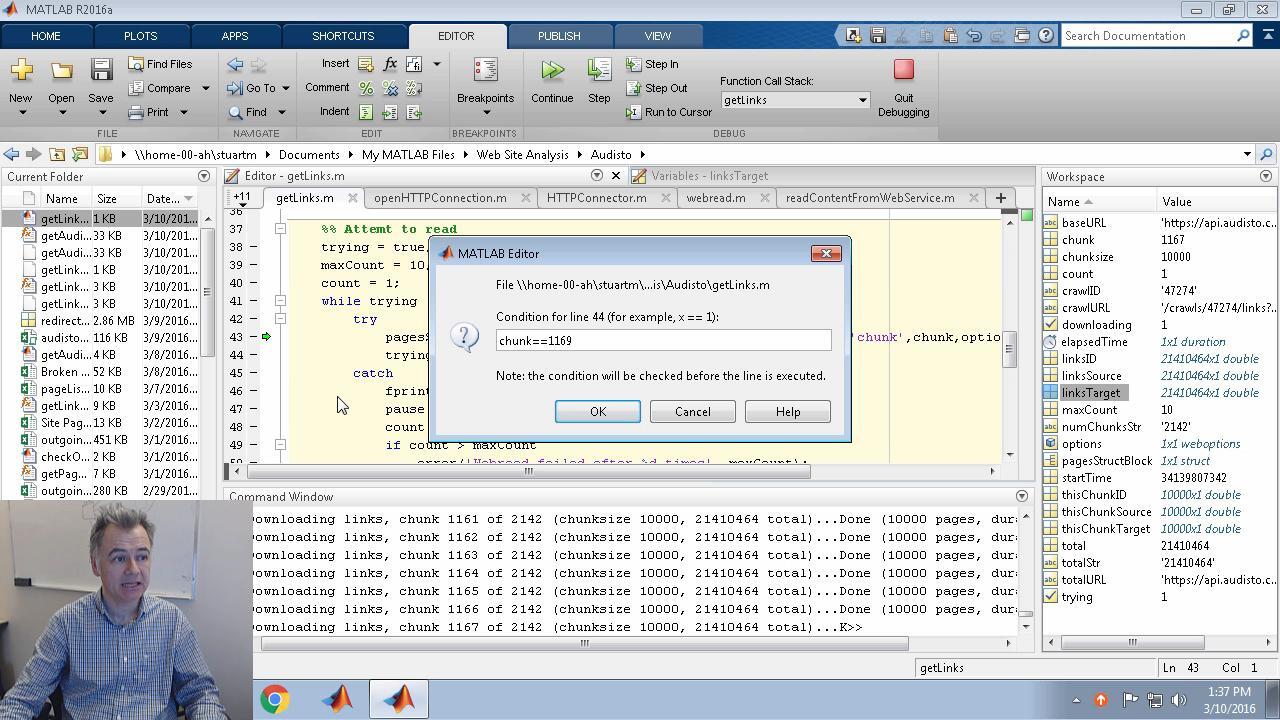Open the openHTTPConnection.m editor tab
This screenshot has height=720, width=1280.
pyautogui.click(x=439, y=198)
